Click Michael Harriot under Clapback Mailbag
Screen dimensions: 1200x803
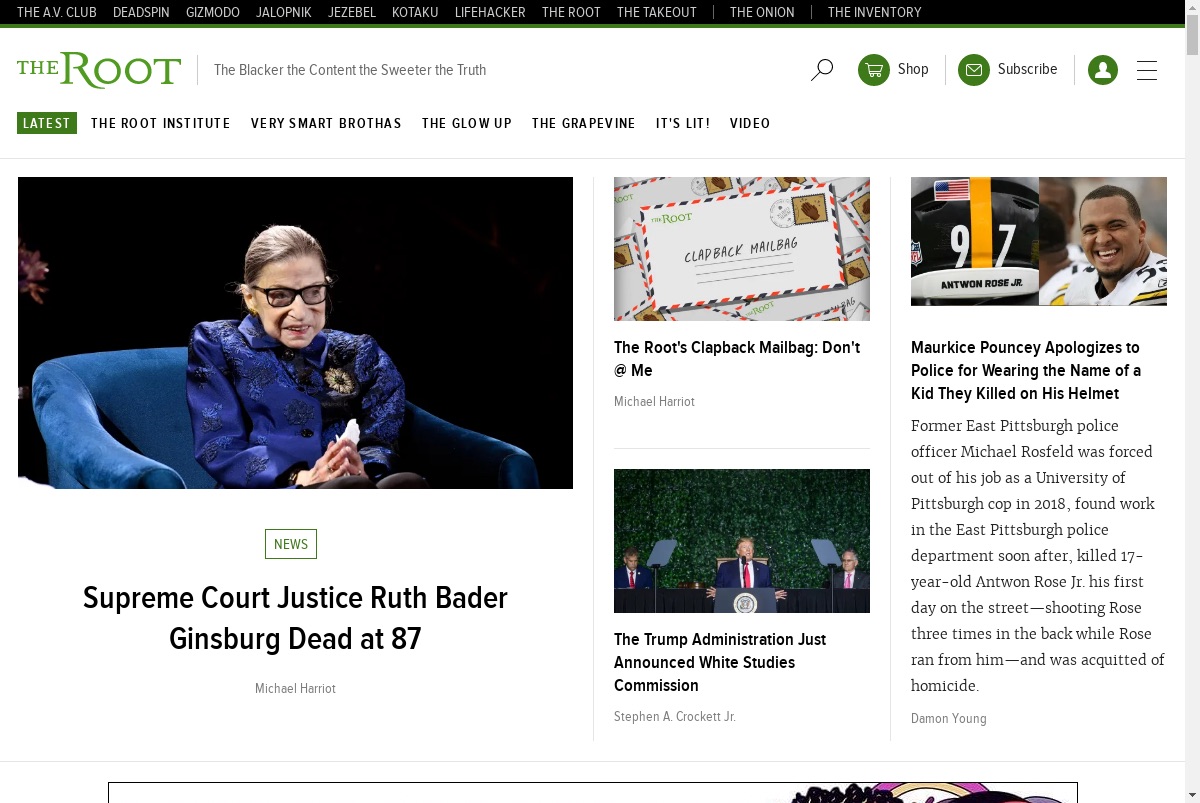tap(654, 402)
